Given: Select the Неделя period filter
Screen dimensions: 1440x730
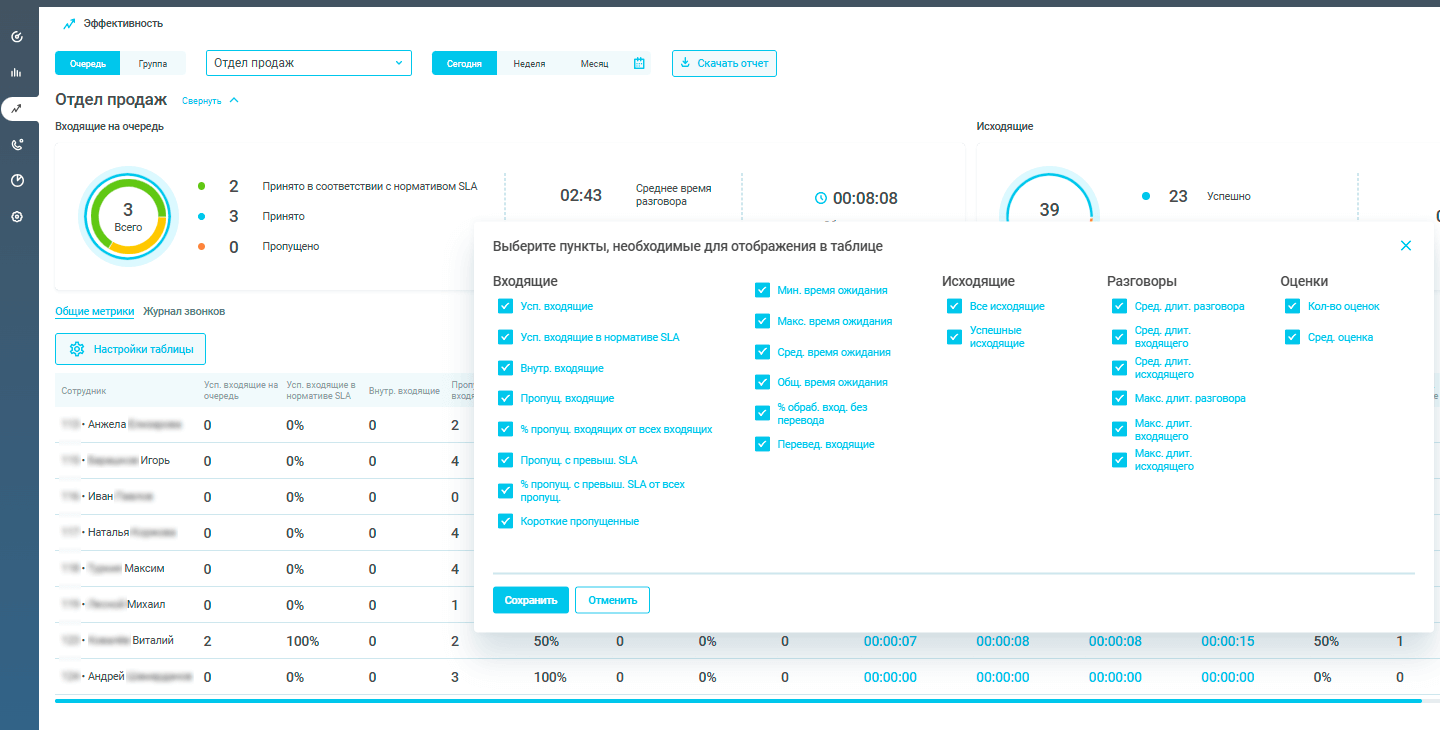Looking at the screenshot, I should (x=529, y=63).
